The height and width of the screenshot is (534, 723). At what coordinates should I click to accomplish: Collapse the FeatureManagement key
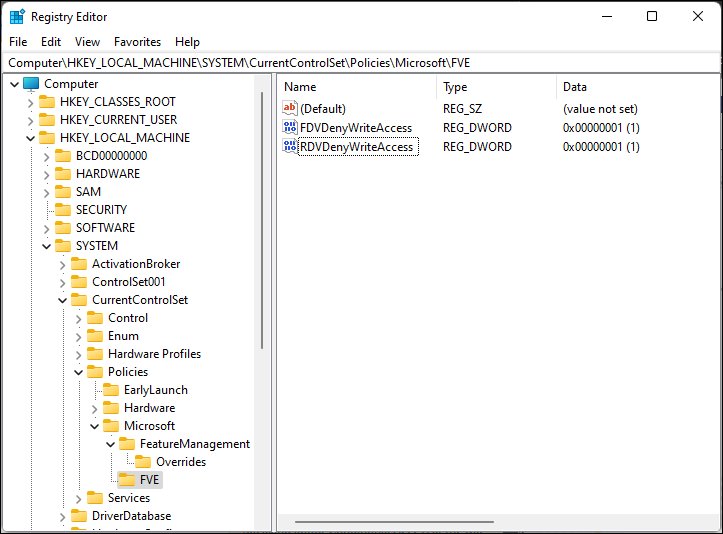pos(111,444)
